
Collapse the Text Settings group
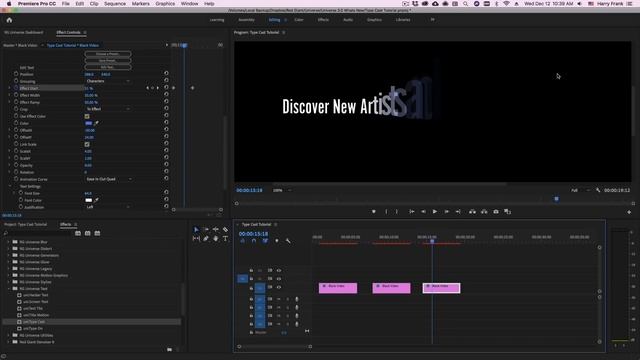[x=10, y=186]
